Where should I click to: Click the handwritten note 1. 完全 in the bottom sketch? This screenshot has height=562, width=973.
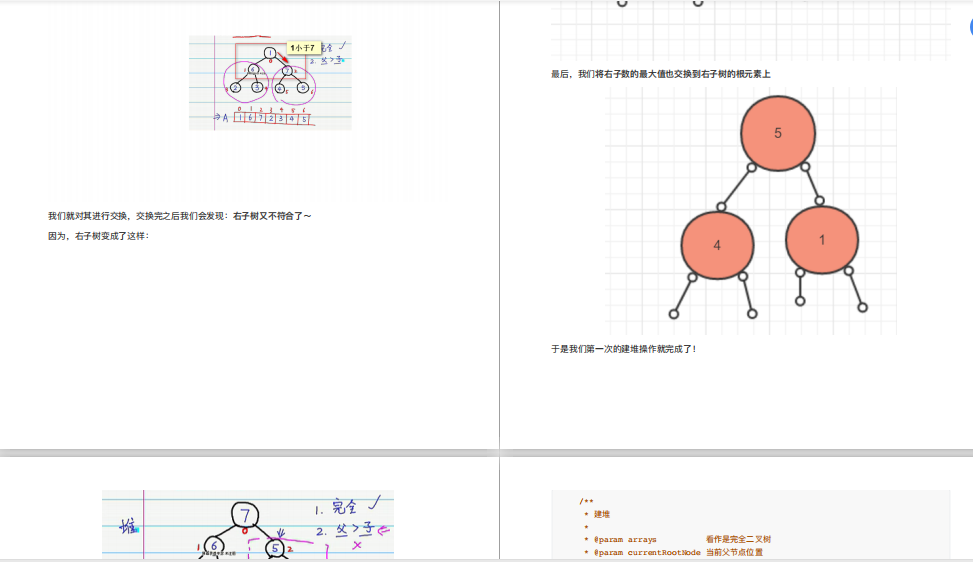(x=346, y=506)
